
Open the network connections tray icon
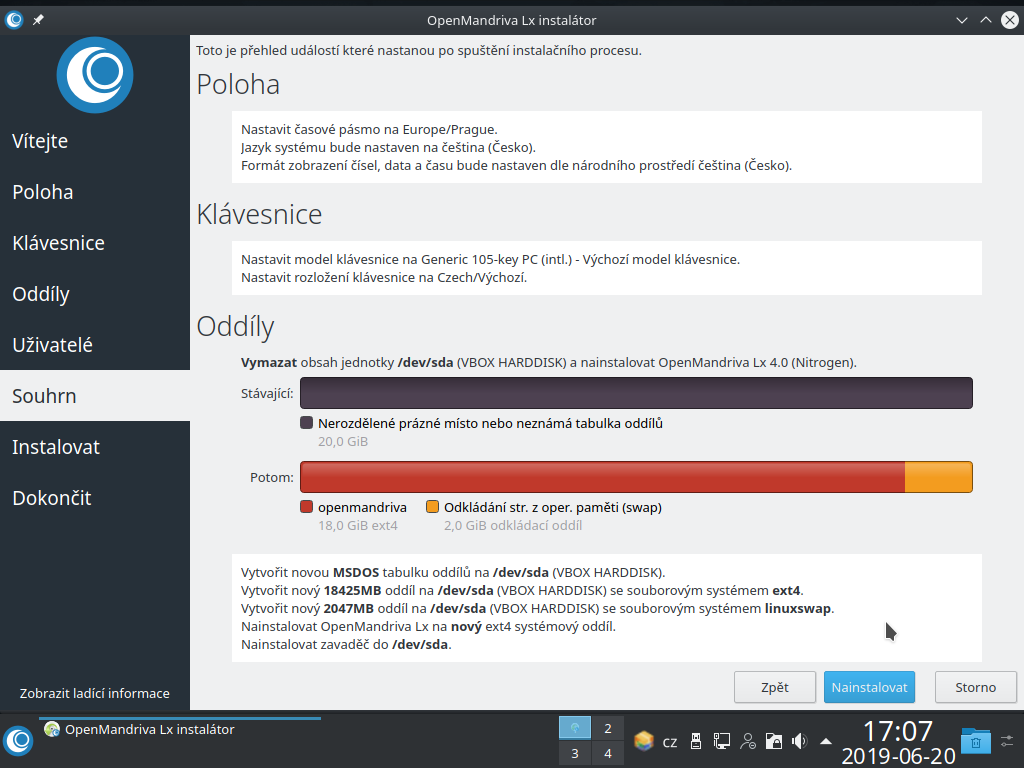[721, 741]
